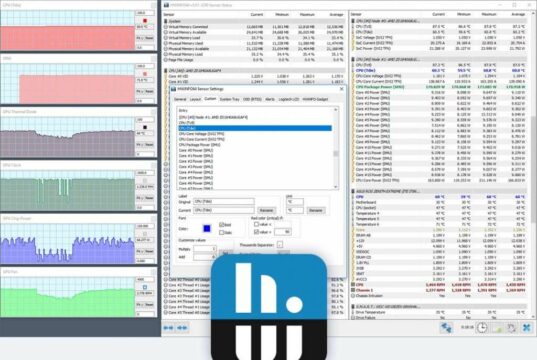Click Reset in the CPU (Tdie) graph window
The width and height of the screenshot is (537, 360).
pos(149,38)
